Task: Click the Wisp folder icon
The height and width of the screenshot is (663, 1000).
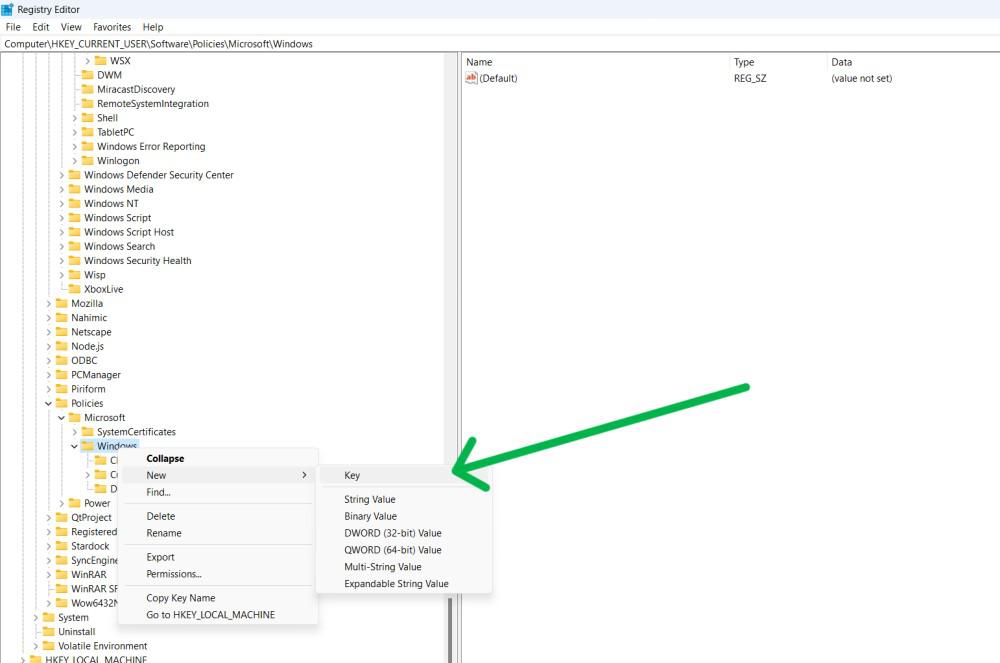Action: [75, 275]
